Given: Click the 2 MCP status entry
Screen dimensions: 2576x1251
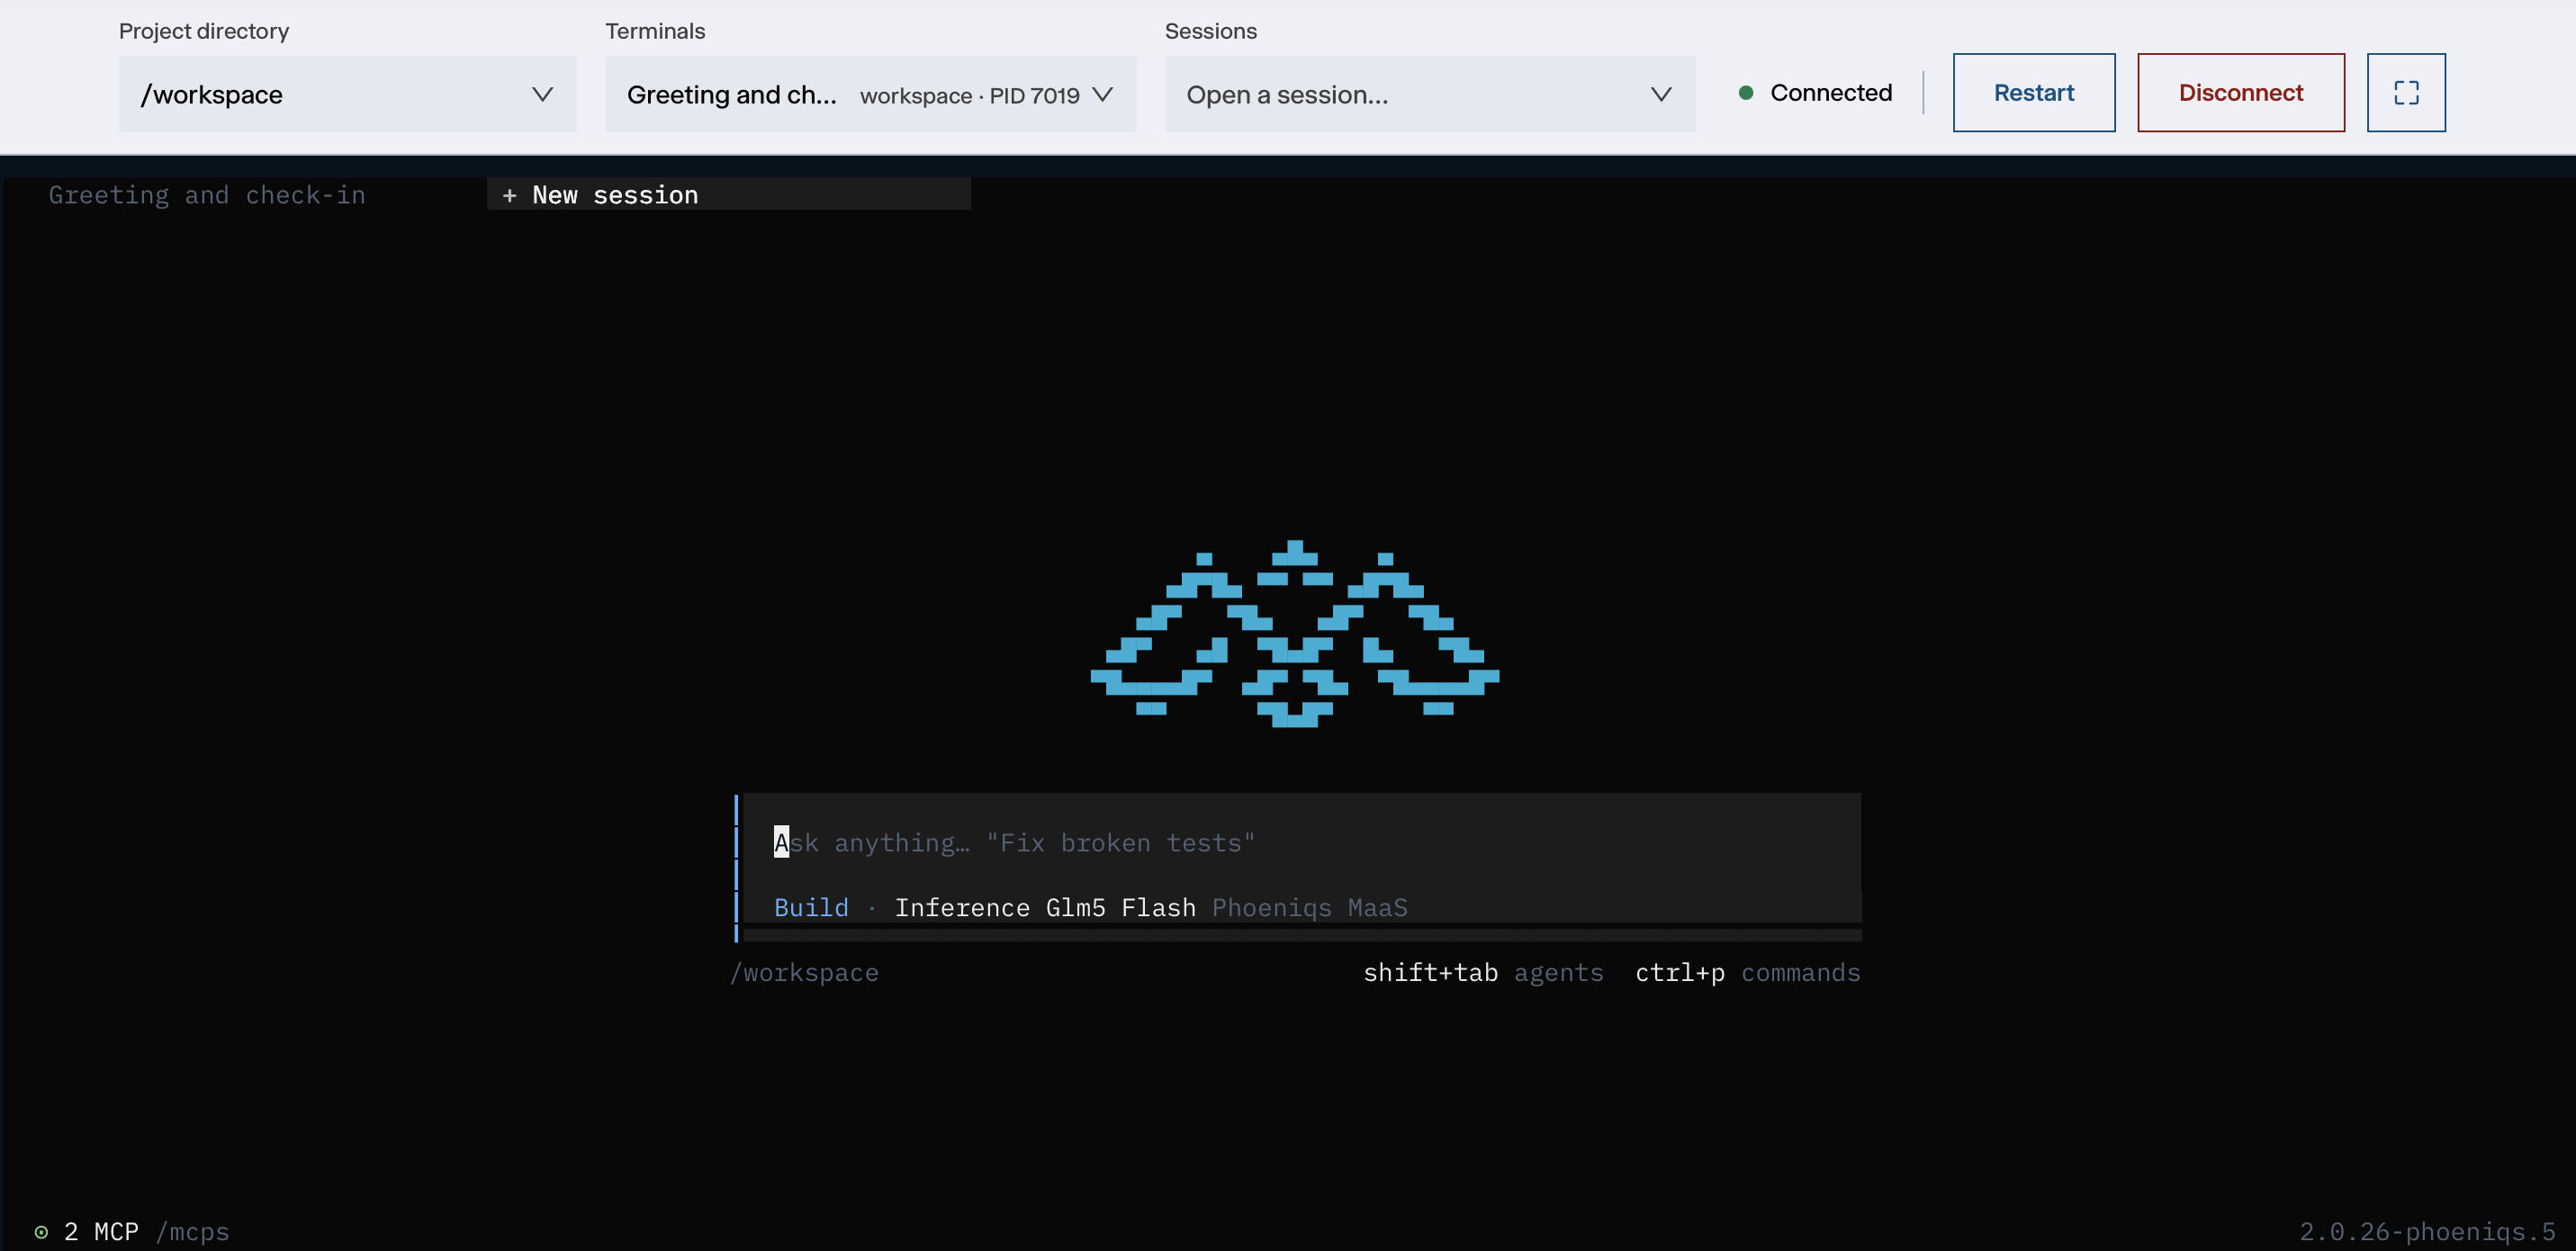Looking at the screenshot, I should (101, 1232).
